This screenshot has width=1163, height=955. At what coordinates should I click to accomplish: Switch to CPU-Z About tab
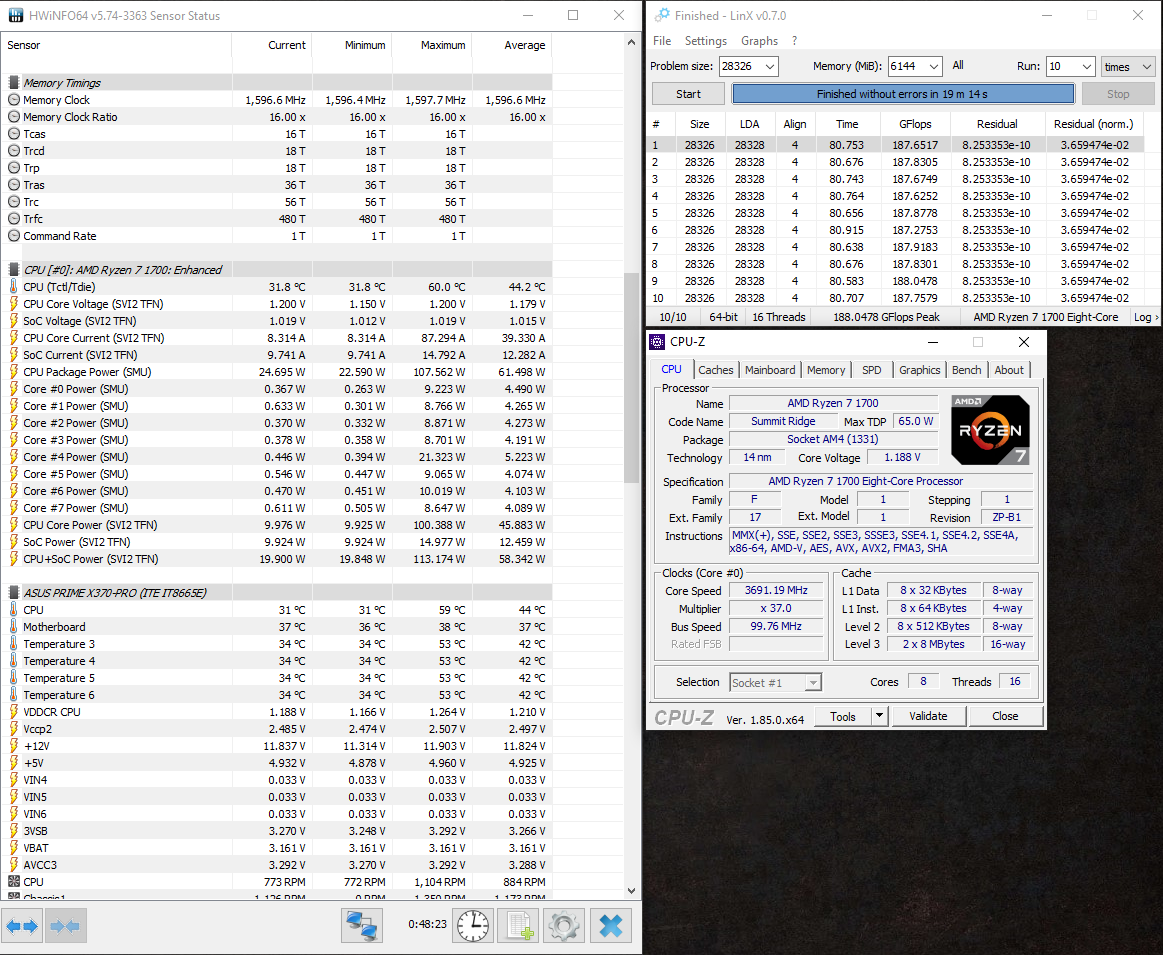coord(1009,370)
